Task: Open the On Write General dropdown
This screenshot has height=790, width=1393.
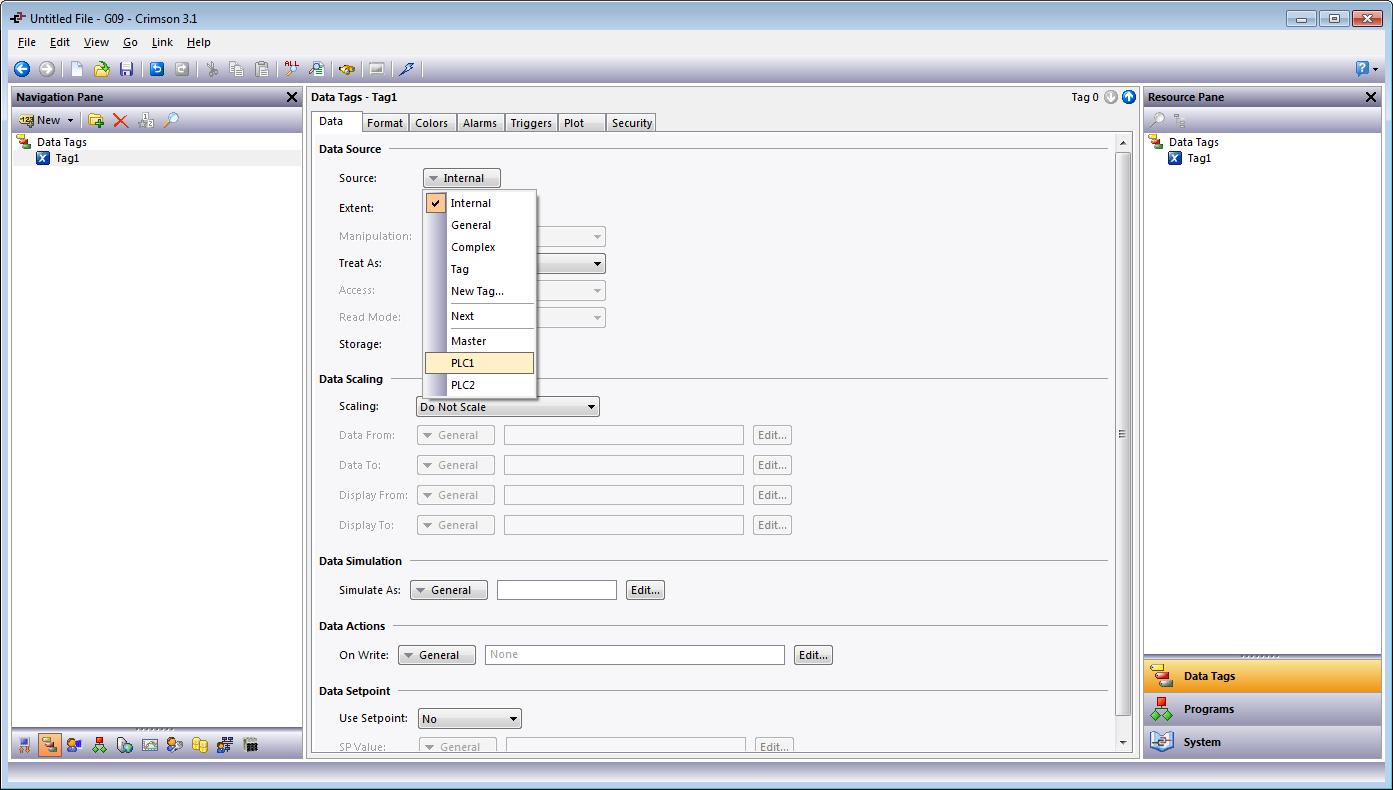Action: coord(437,655)
